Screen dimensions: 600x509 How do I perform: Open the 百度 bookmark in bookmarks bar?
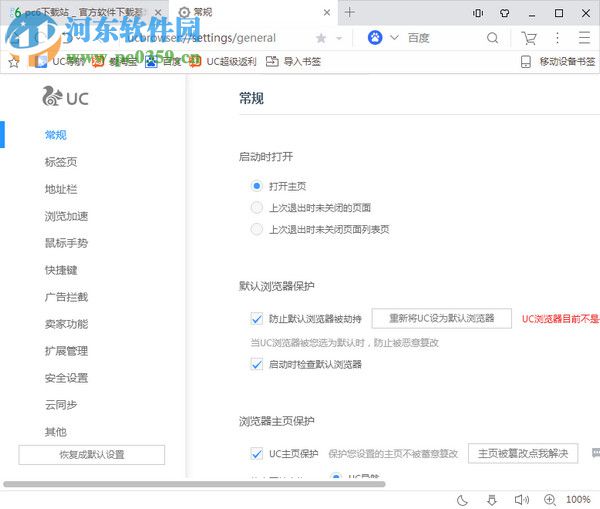coord(163,62)
